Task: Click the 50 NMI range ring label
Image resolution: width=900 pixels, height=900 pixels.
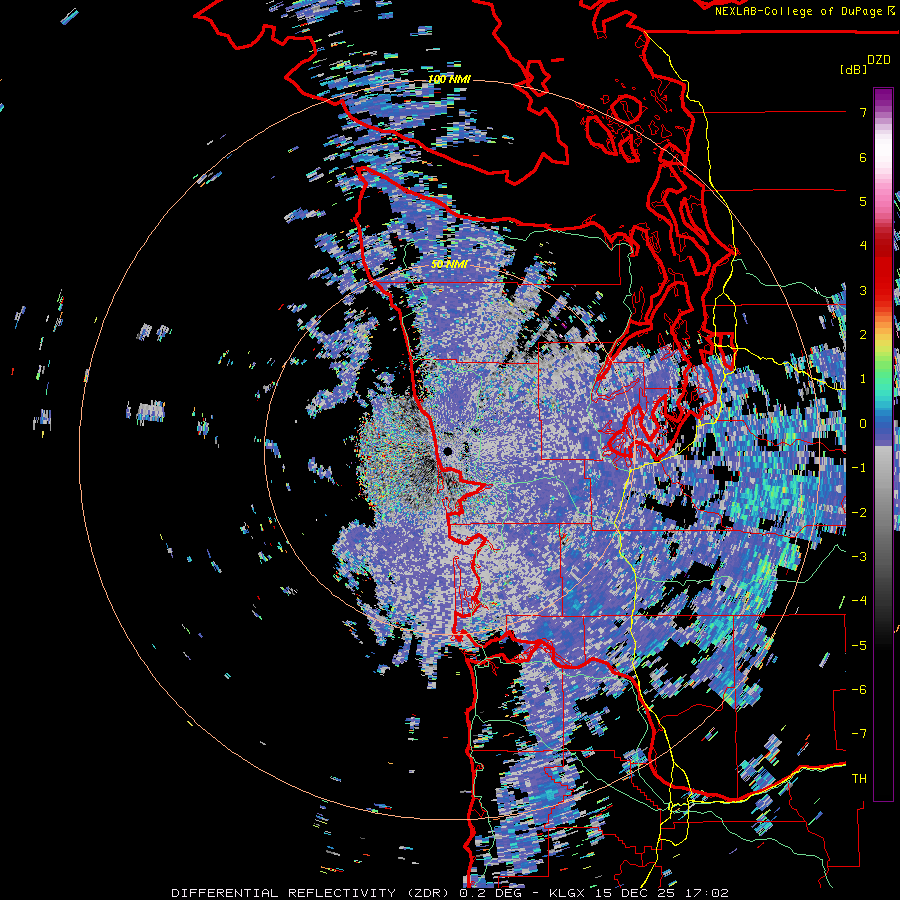Action: (x=449, y=264)
